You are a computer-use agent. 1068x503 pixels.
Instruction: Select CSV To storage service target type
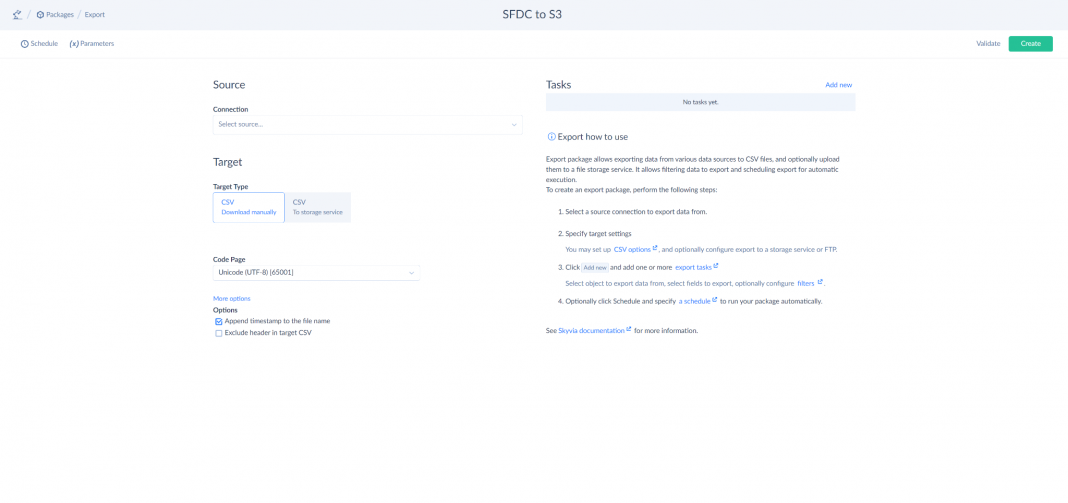[x=318, y=207]
